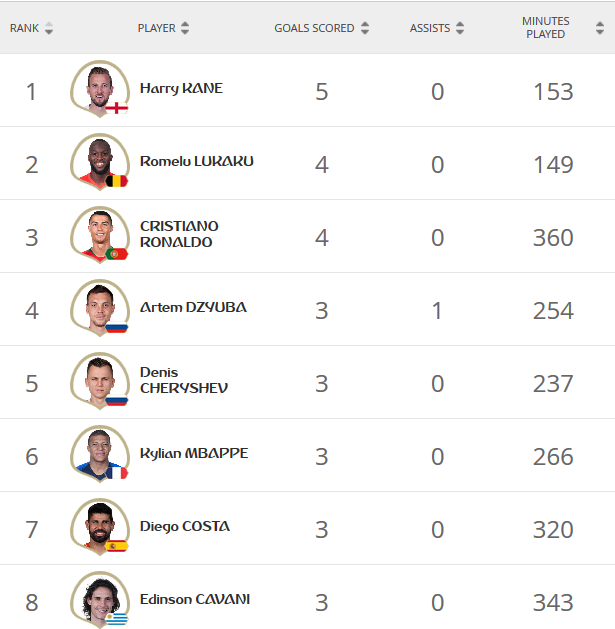Sort by Player name arrows
This screenshot has height=629, width=615.
click(x=185, y=28)
